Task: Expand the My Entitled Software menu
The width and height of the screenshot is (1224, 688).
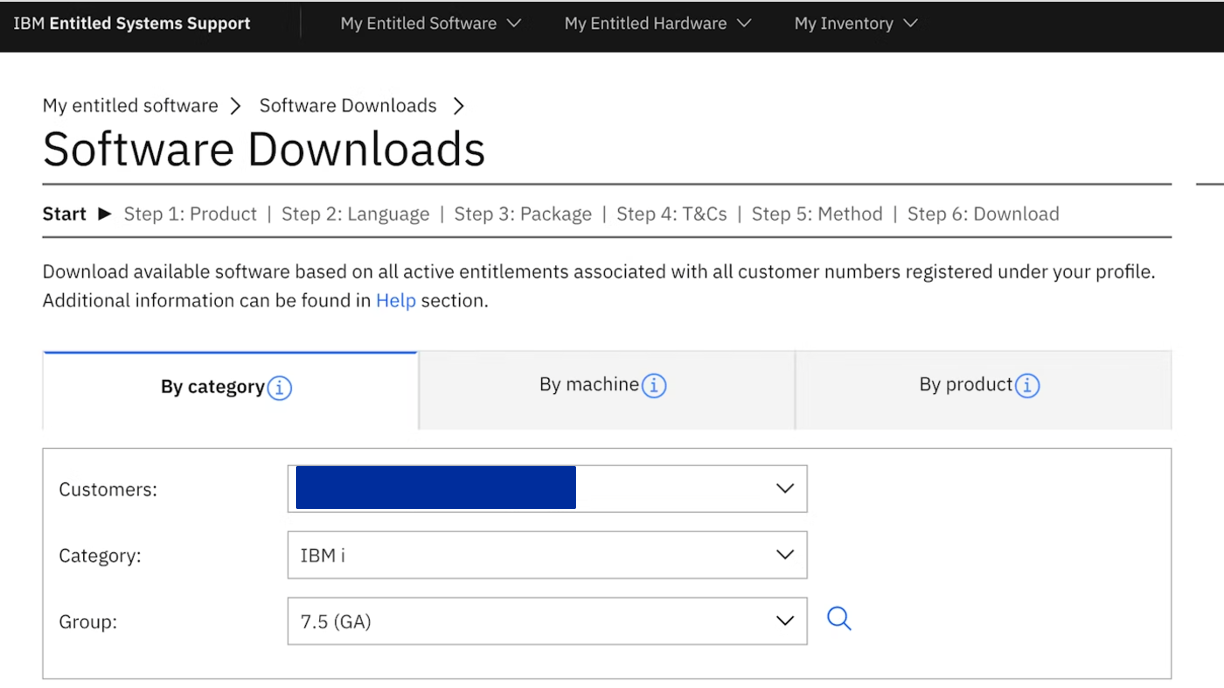Action: [x=430, y=23]
